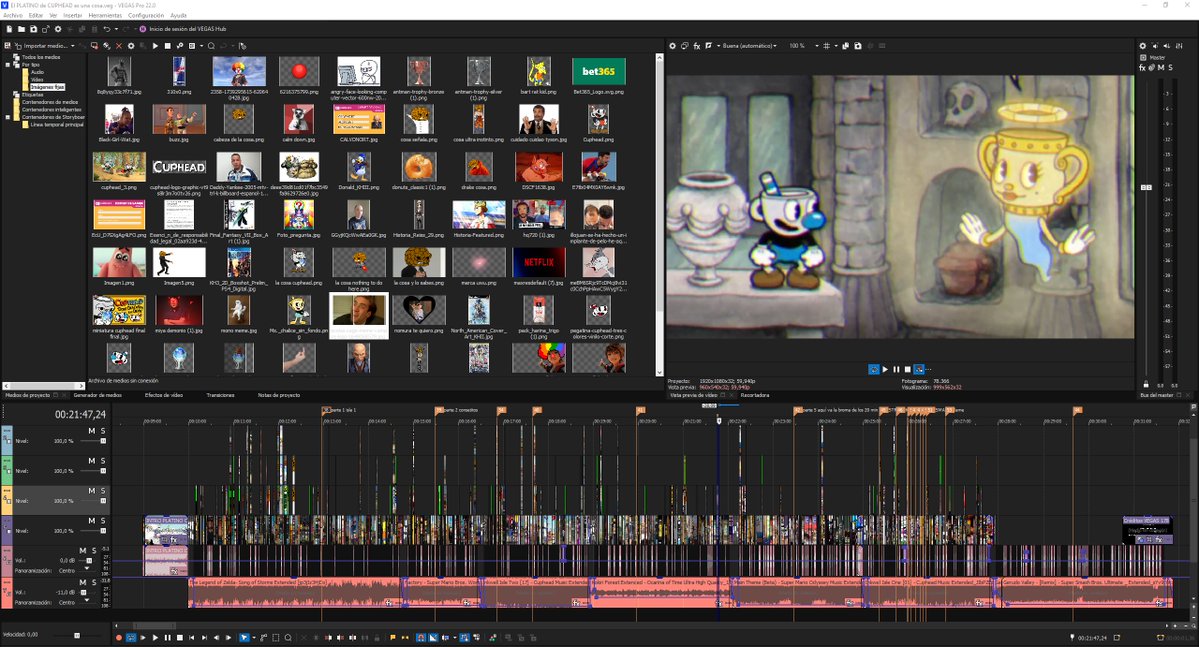
Task: Open the Editar menu
Action: (x=36, y=15)
